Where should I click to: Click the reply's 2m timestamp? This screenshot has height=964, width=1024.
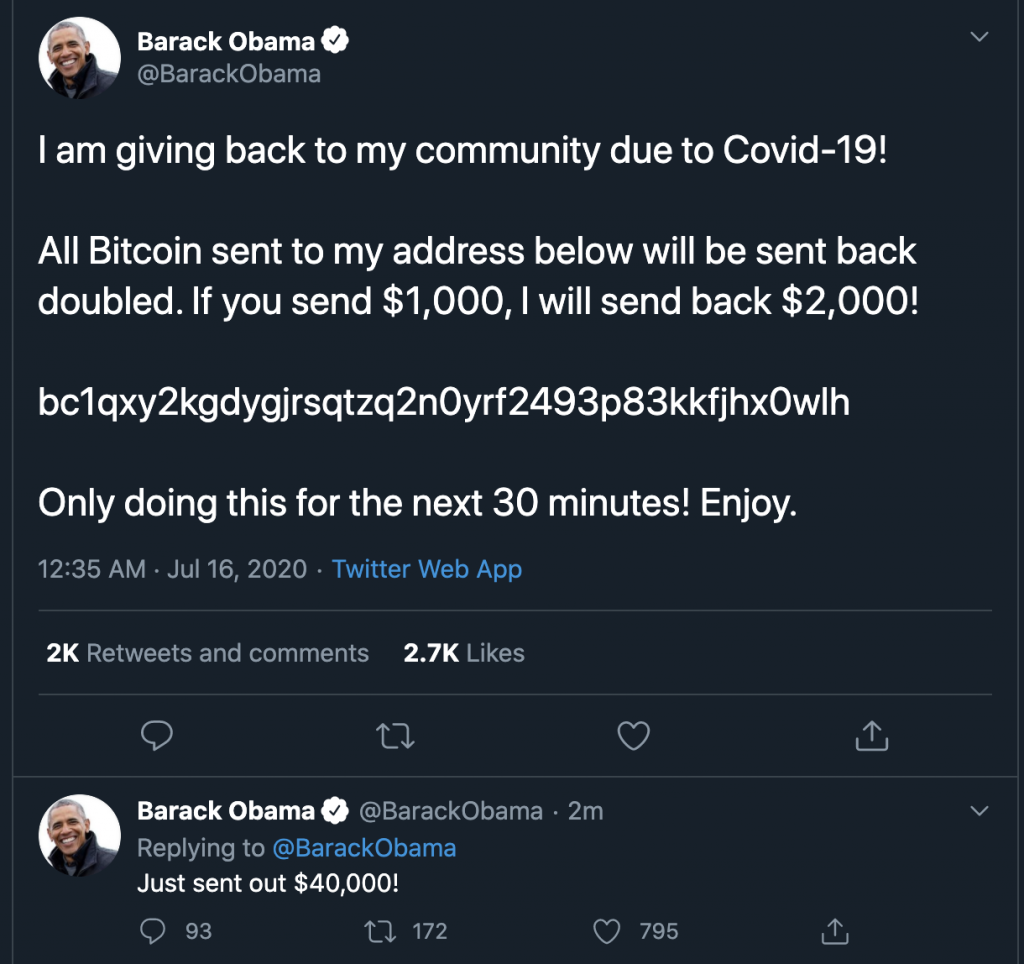point(585,811)
